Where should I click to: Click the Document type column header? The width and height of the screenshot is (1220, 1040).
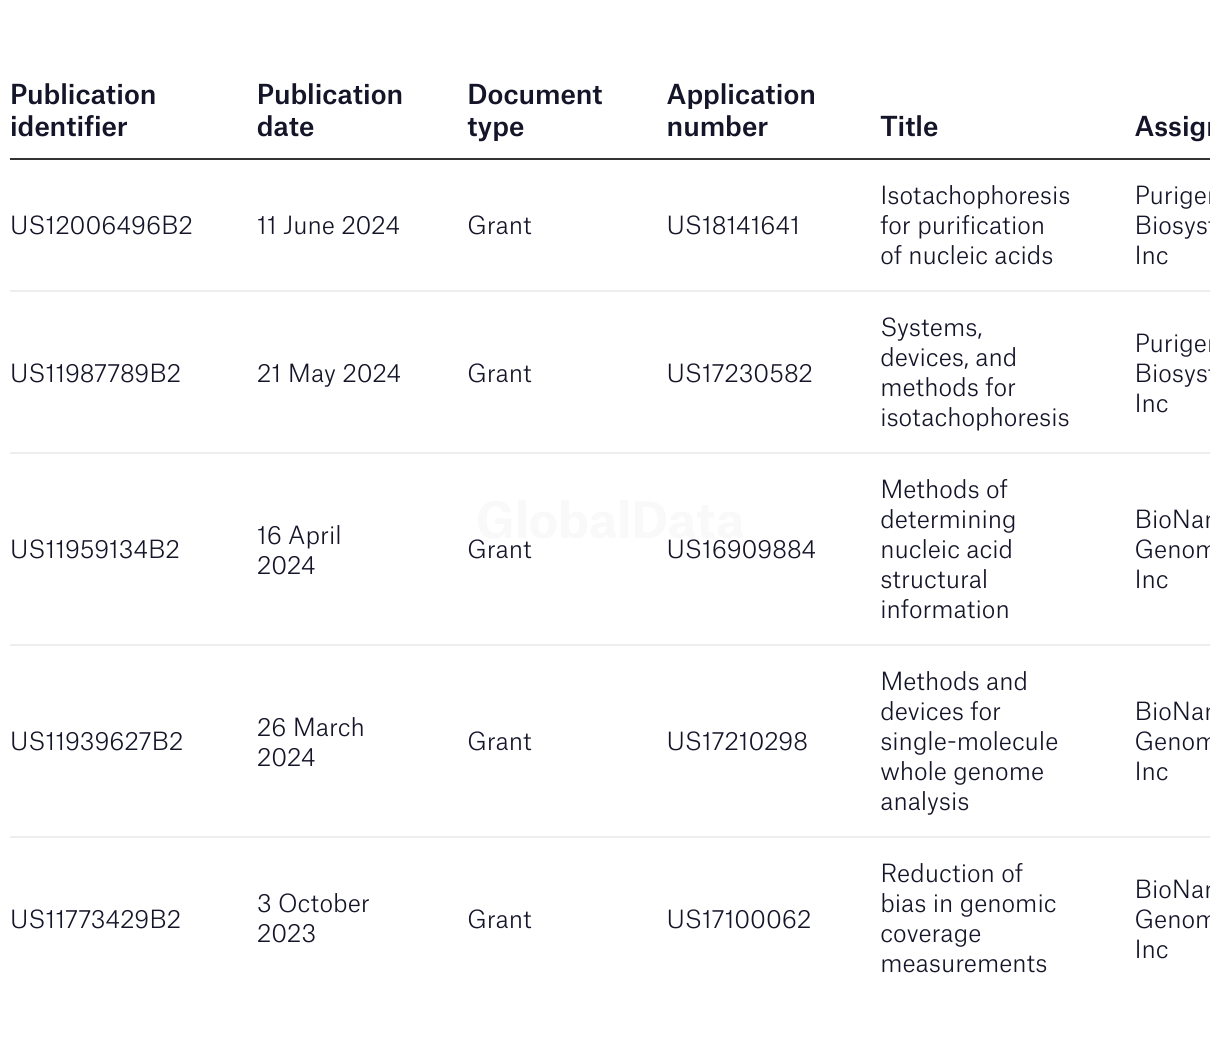534,111
